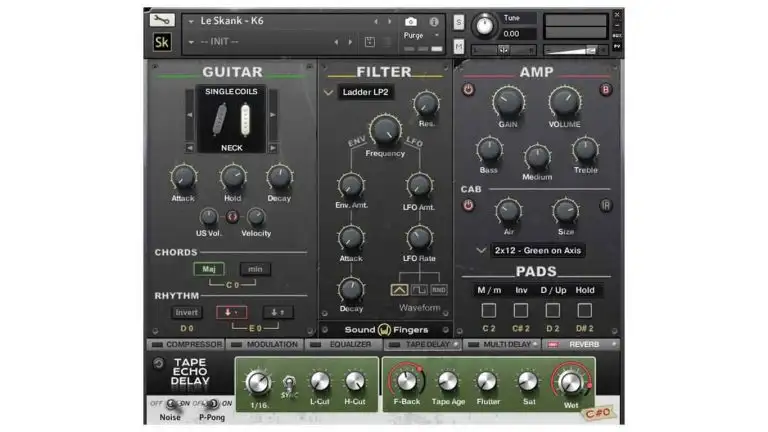Image resolution: width=768 pixels, height=432 pixels.
Task: Click the Tune knob
Action: click(484, 25)
